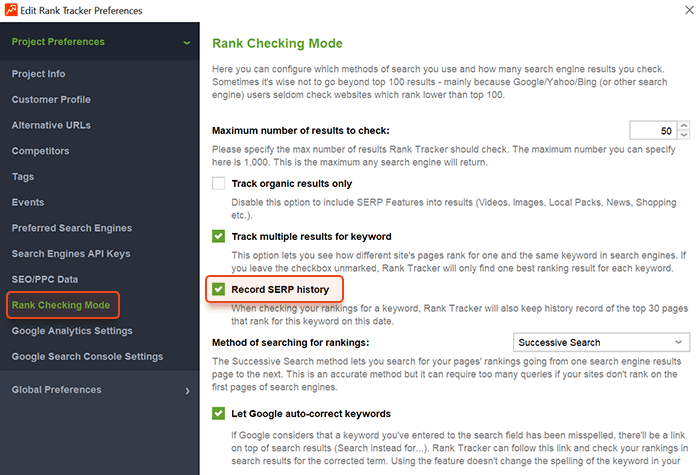Decrease maximum results with down arrow
Screen dimensions: 700x475
pos(683,135)
